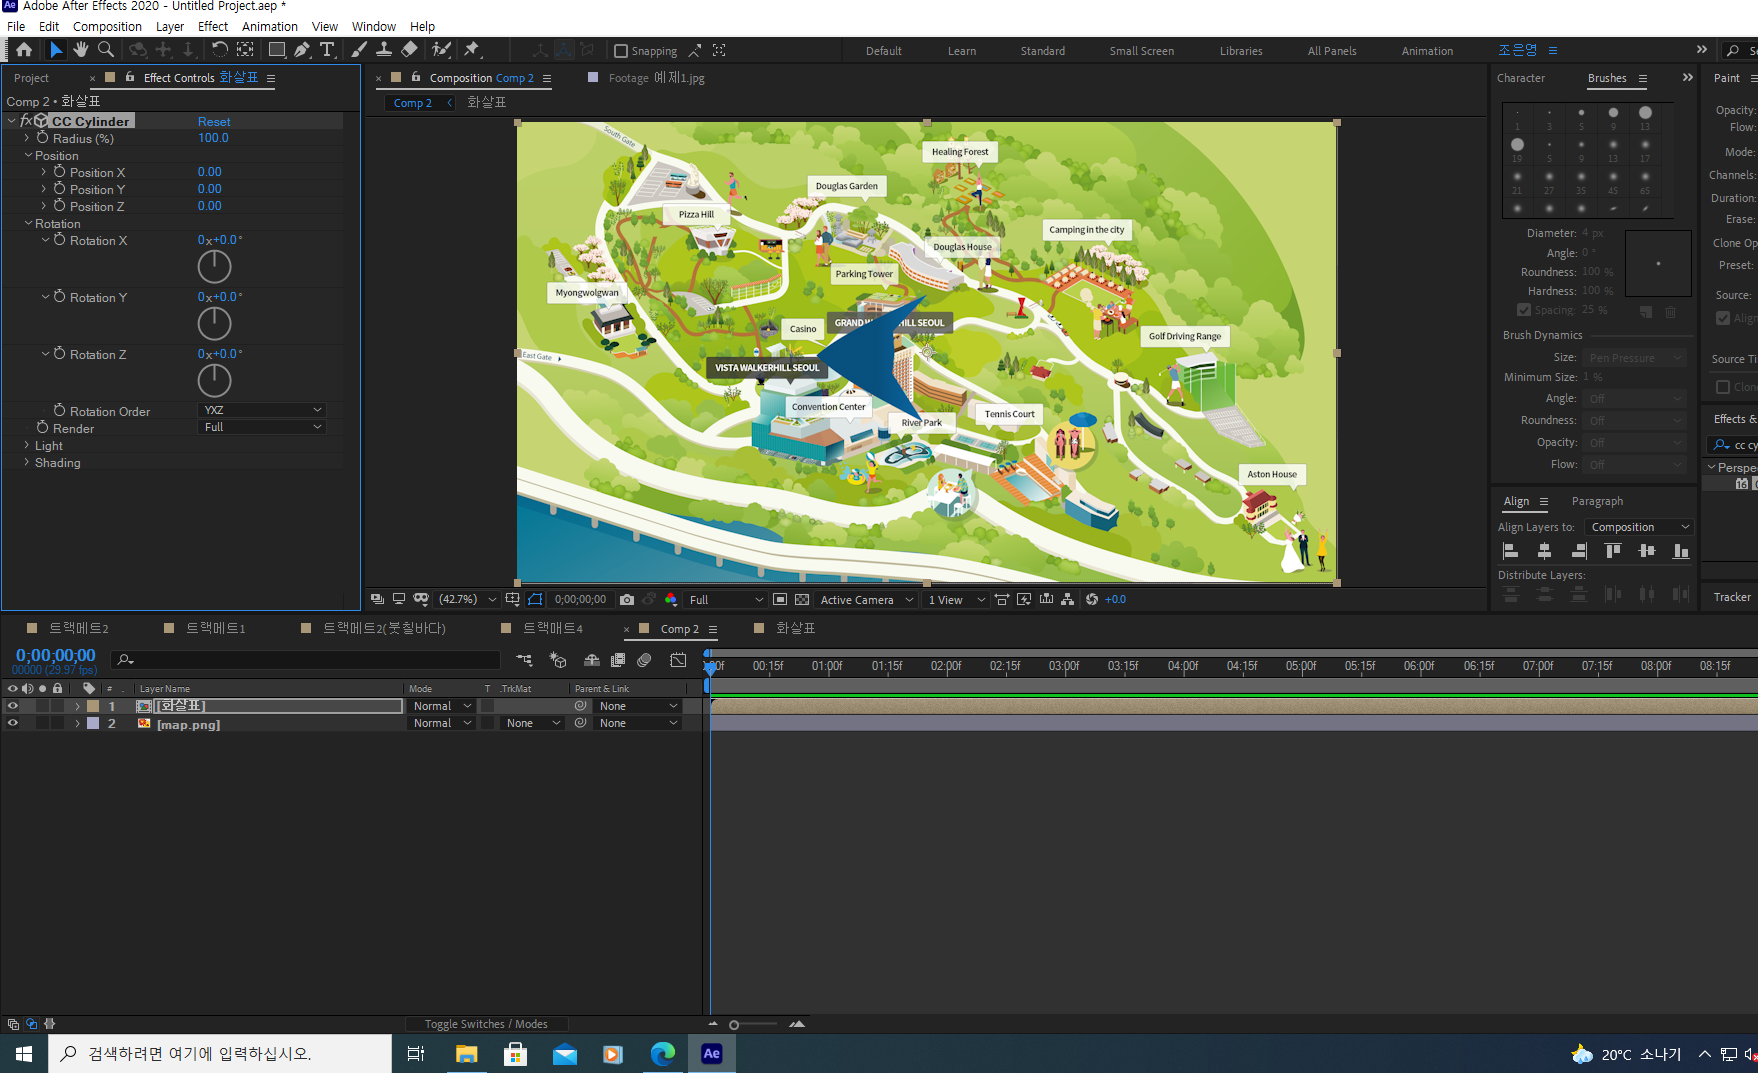Screen dimensions: 1758x1073
Task: Open the Effect menu
Action: [213, 27]
